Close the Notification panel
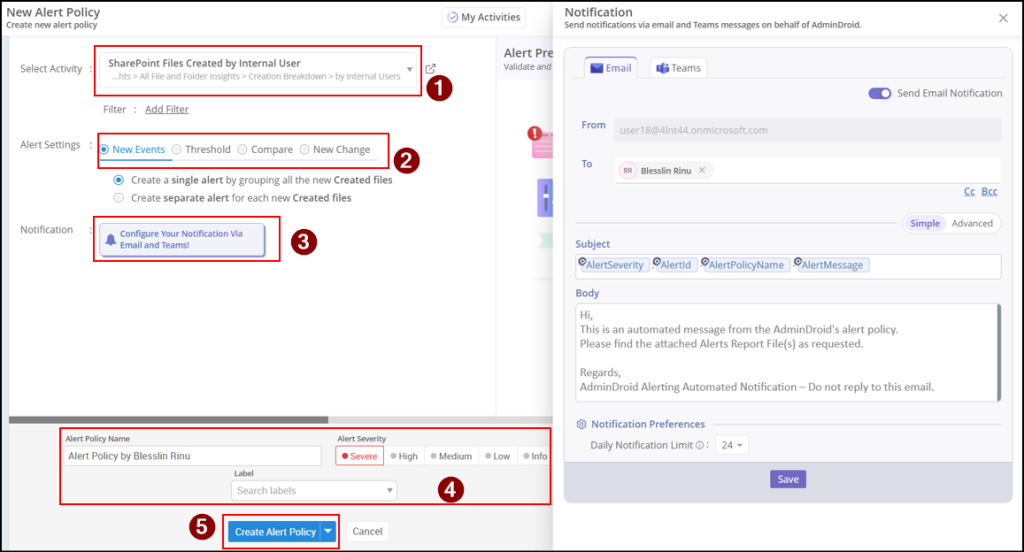The height and width of the screenshot is (552, 1024). pos(1003,18)
